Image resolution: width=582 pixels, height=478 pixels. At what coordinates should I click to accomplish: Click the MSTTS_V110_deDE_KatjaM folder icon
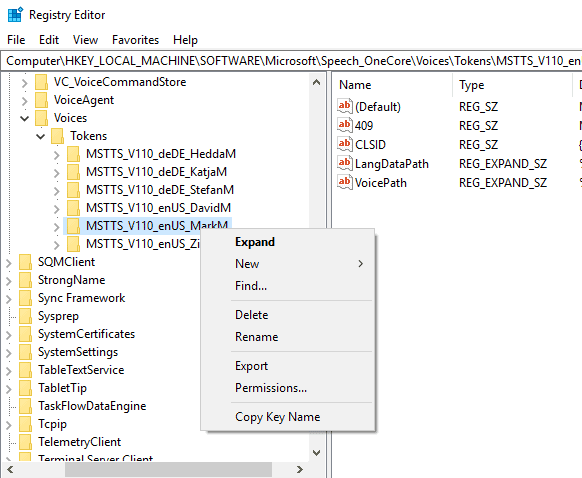[73, 172]
